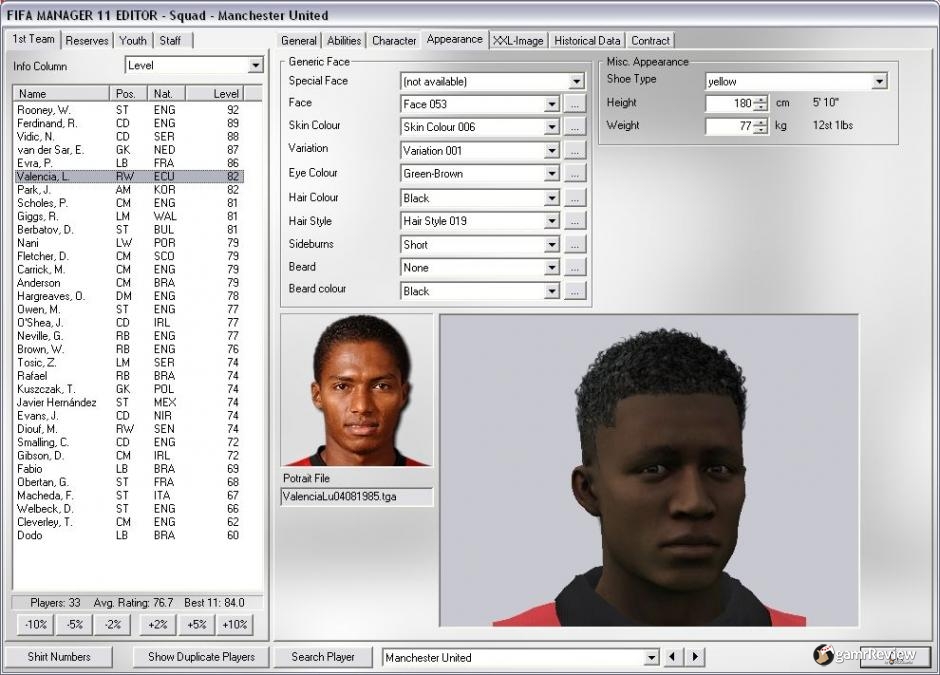Select player Giggs, R. in list
Viewport: 940px width, 675px height.
coord(129,216)
